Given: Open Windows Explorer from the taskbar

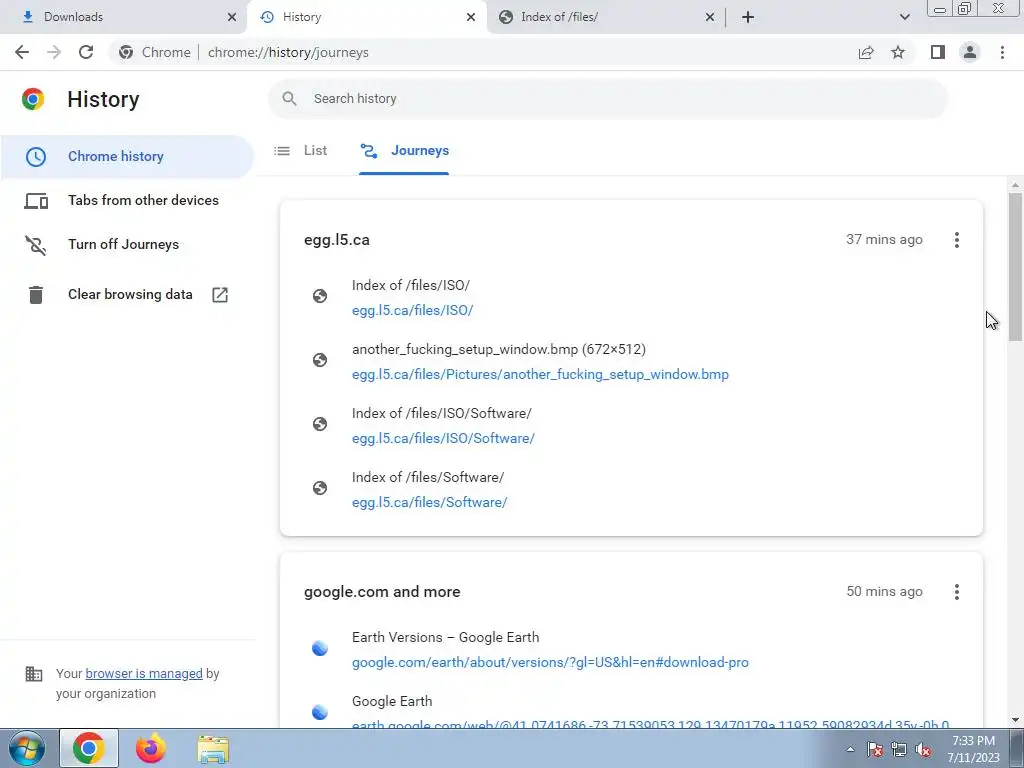Looking at the screenshot, I should 213,750.
